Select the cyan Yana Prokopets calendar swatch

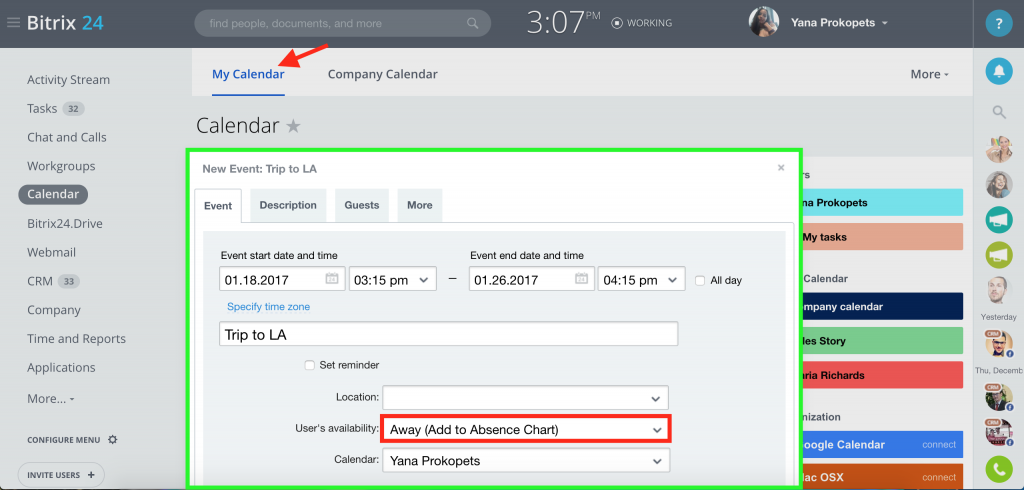tap(882, 203)
